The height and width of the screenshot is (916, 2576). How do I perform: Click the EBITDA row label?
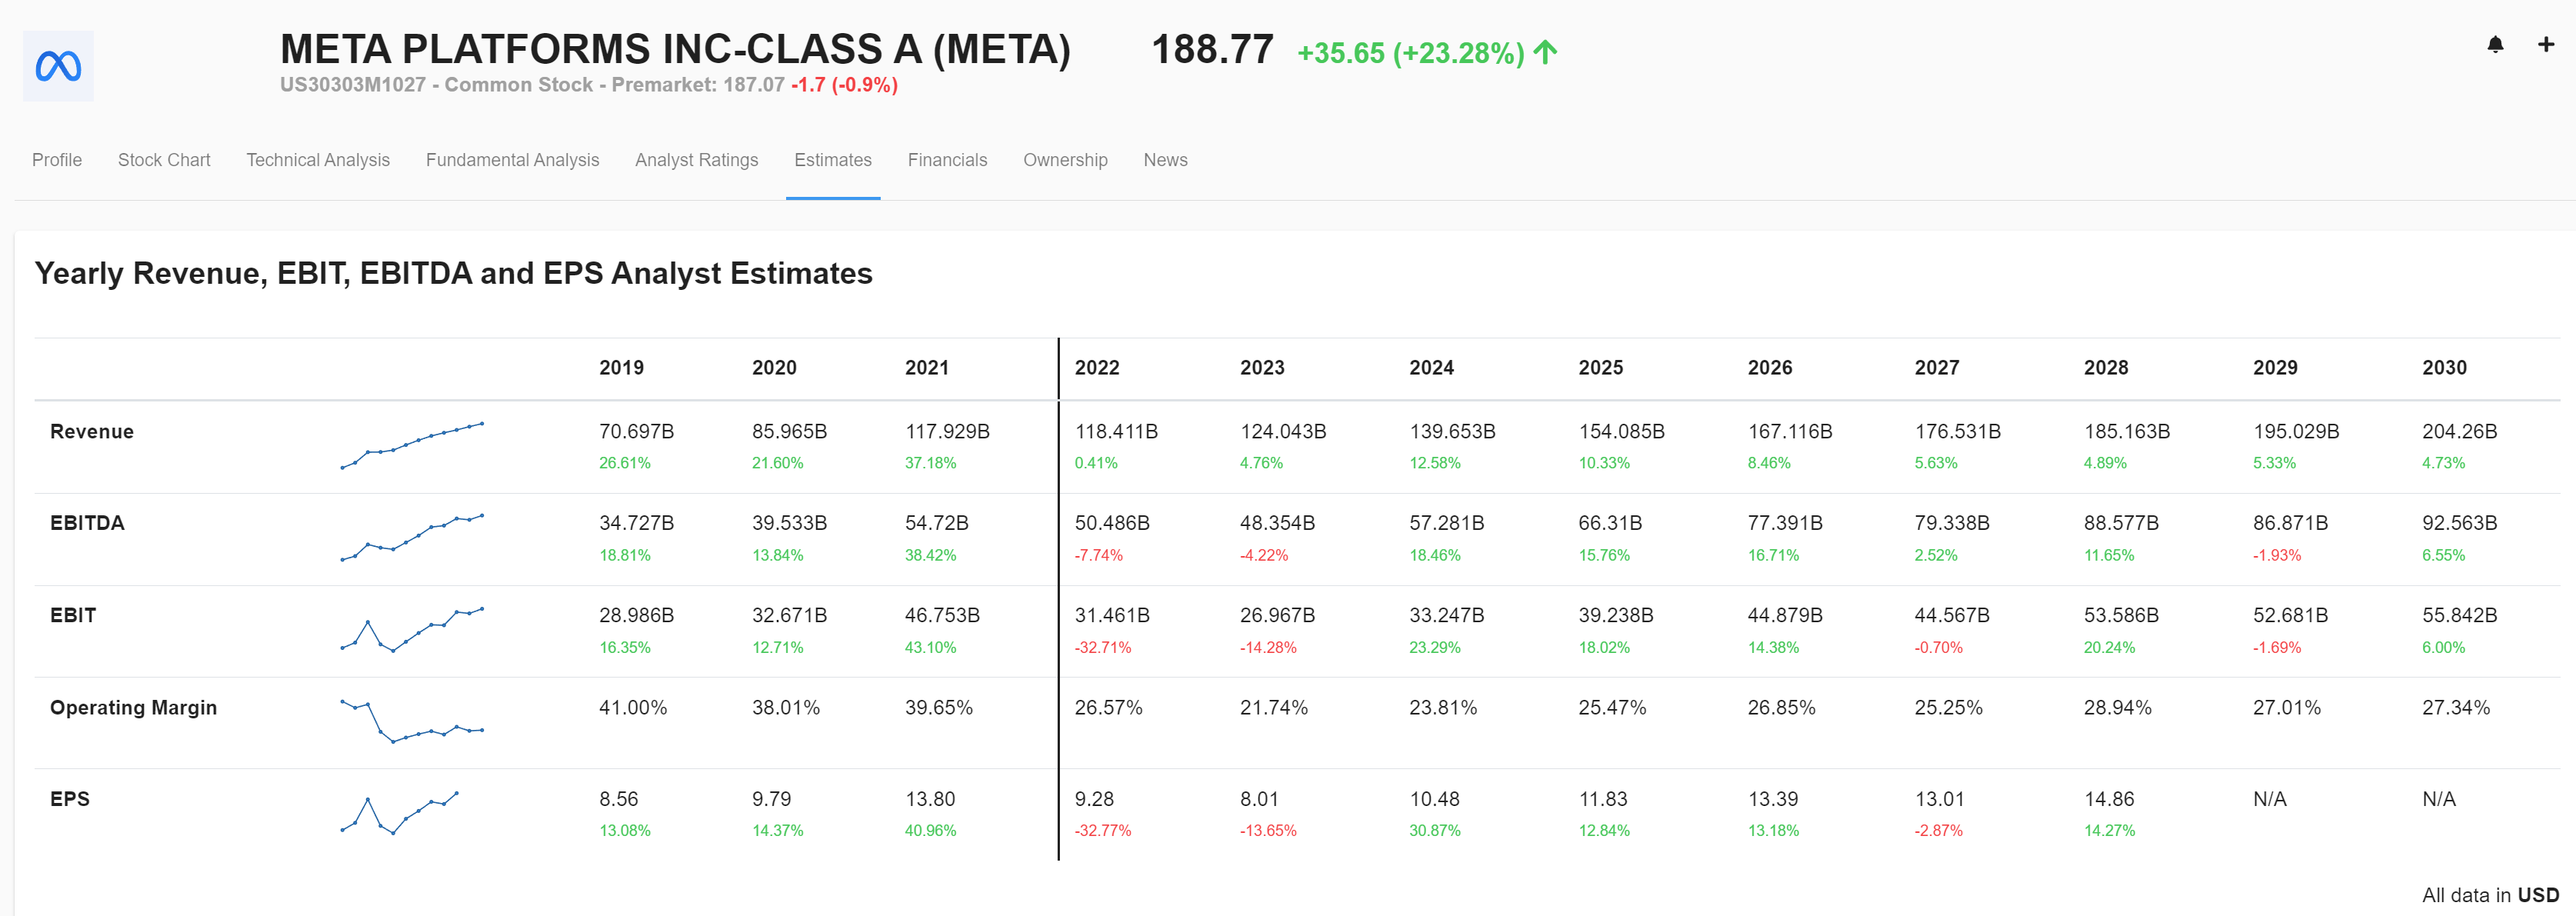[87, 523]
